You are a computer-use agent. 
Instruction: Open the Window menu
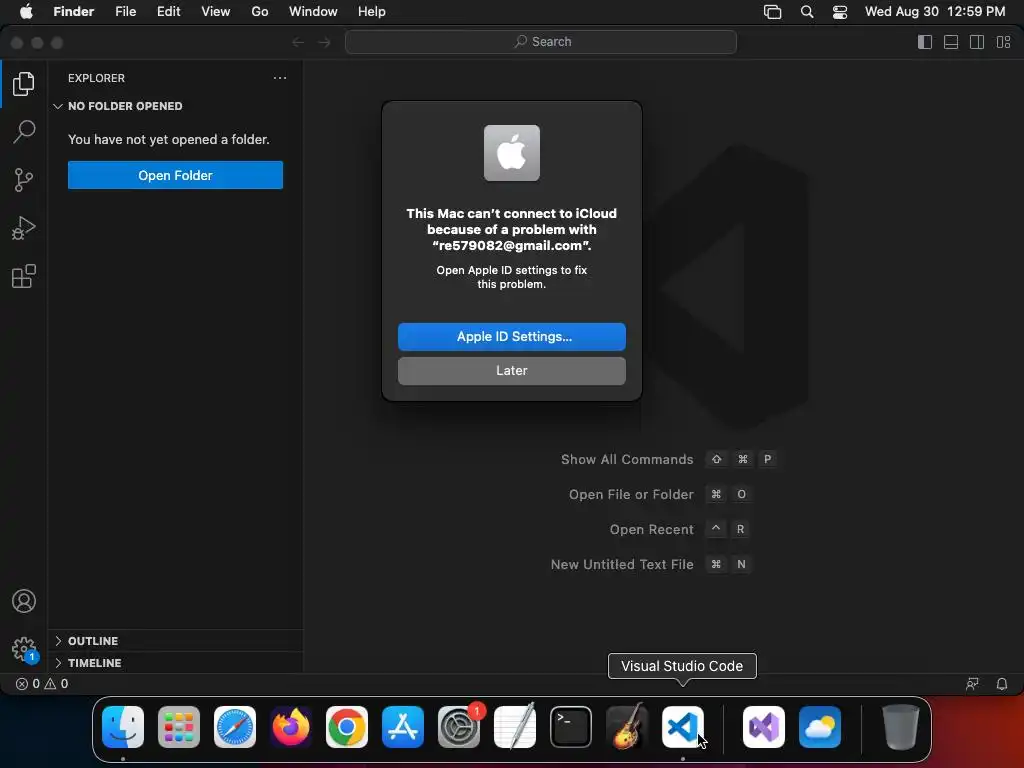(313, 12)
